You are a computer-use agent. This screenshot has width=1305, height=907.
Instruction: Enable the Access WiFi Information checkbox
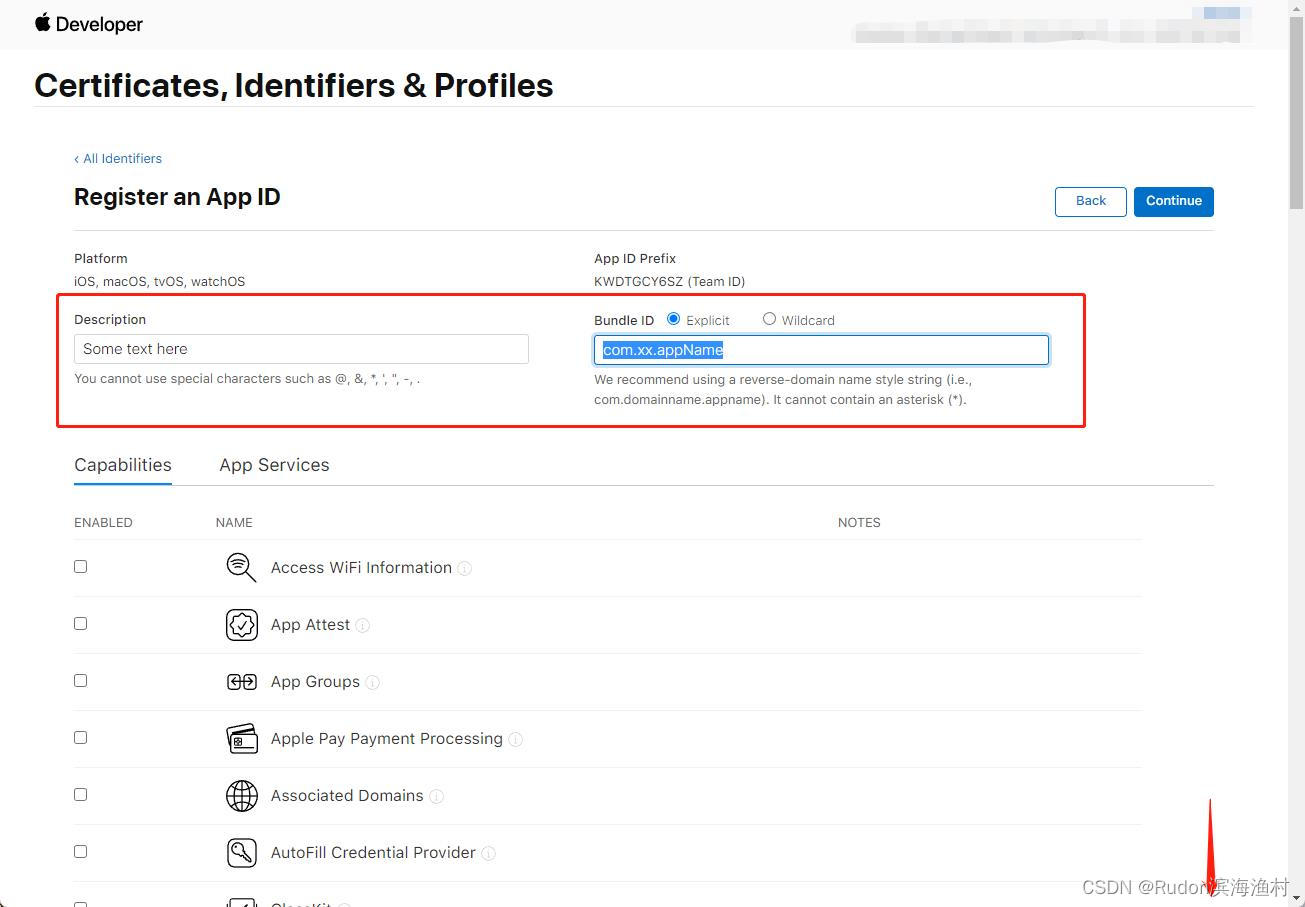[81, 566]
